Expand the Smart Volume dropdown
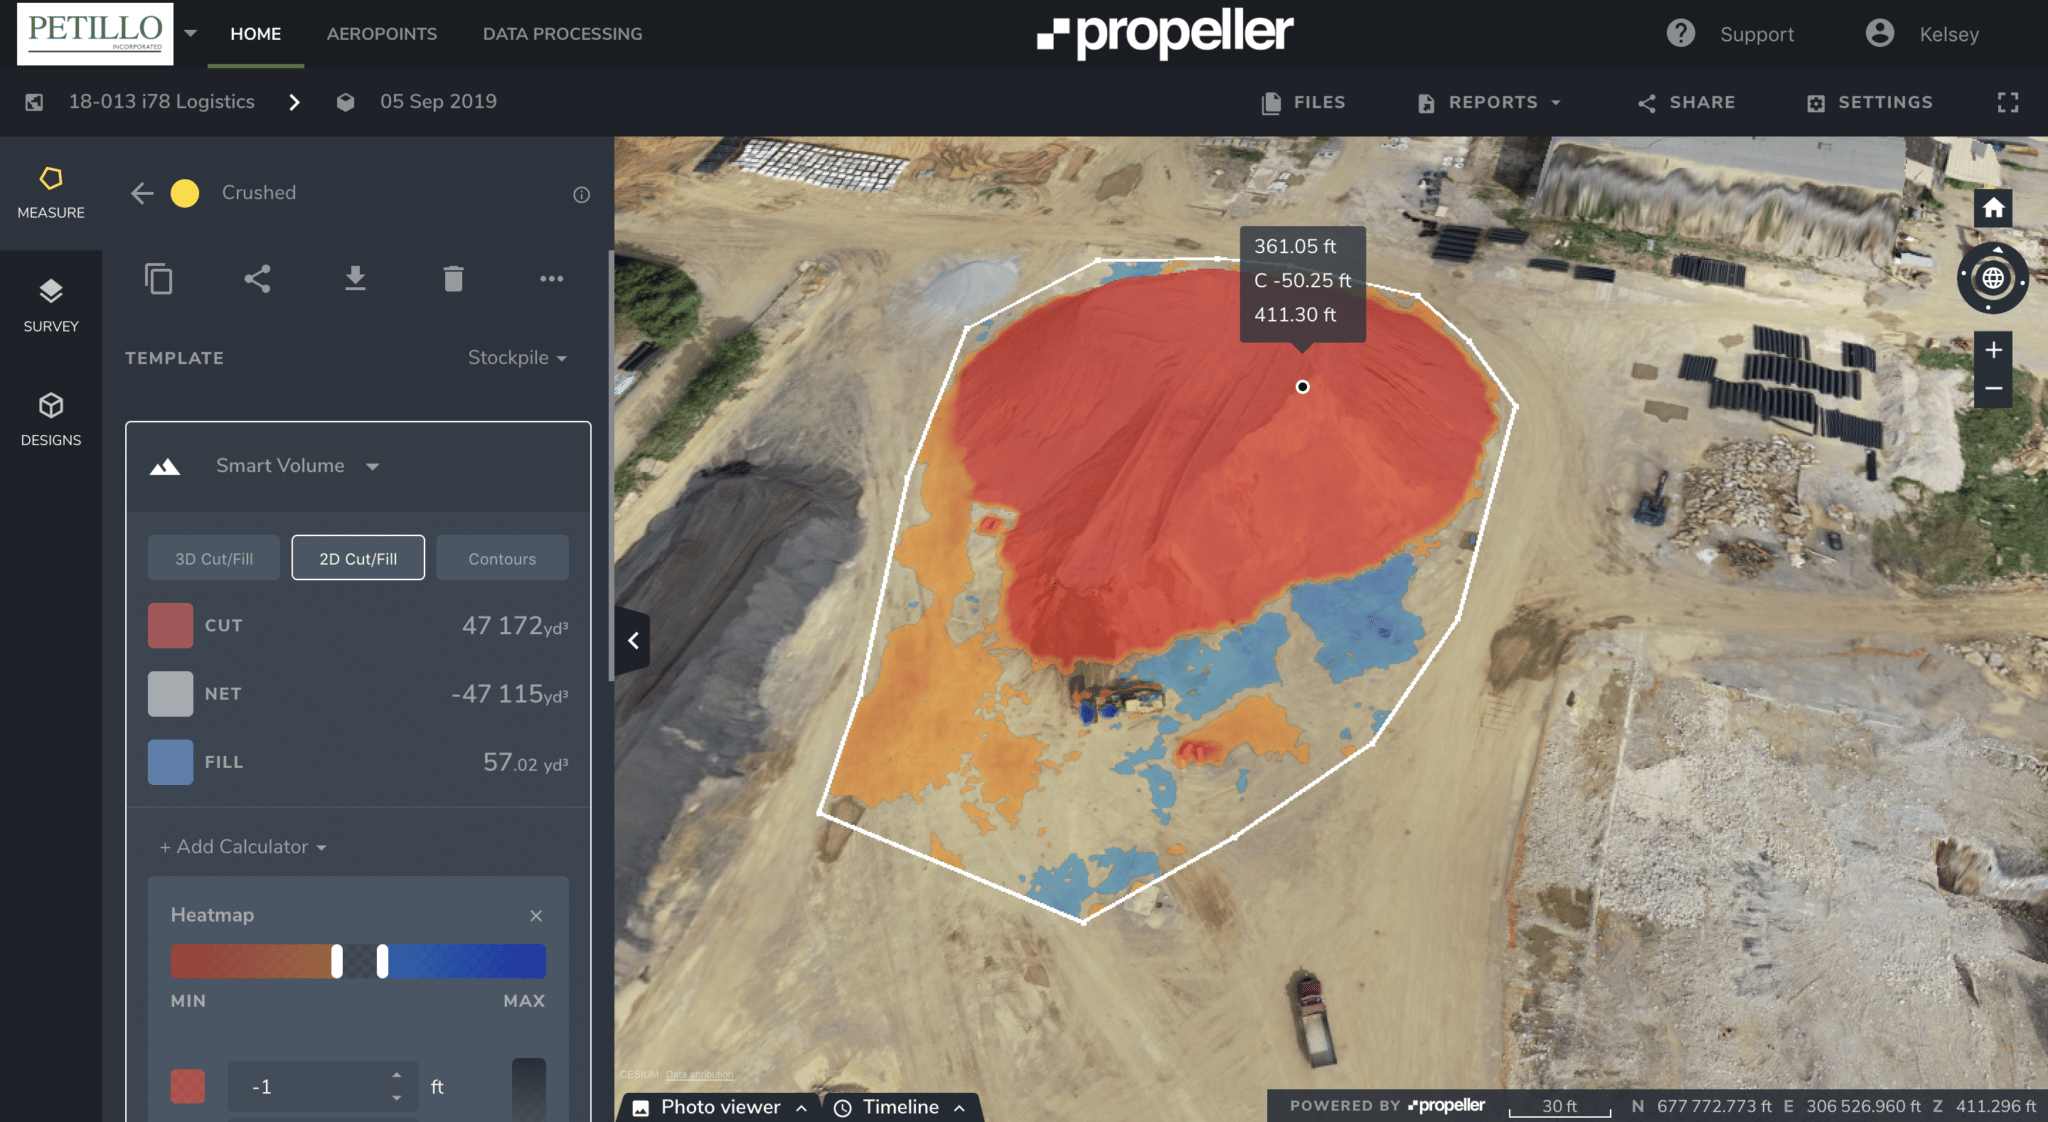 coord(297,466)
